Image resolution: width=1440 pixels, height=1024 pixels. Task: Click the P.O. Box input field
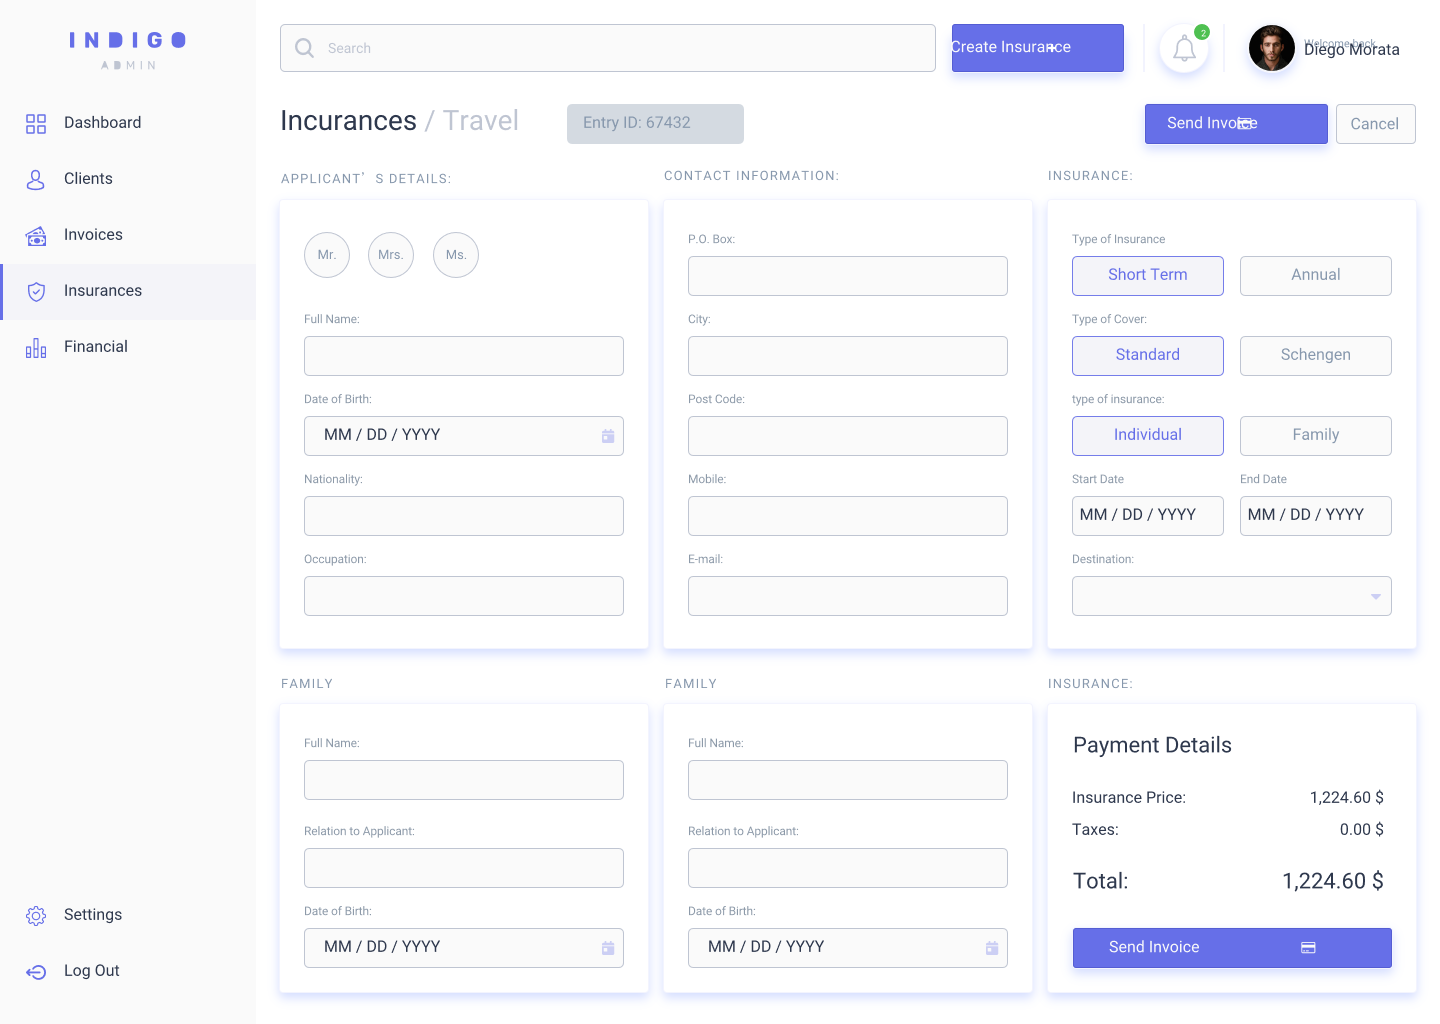point(848,276)
